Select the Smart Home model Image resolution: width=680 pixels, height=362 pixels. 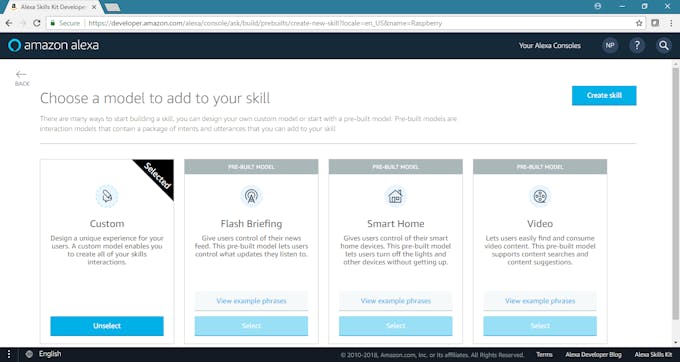click(396, 326)
